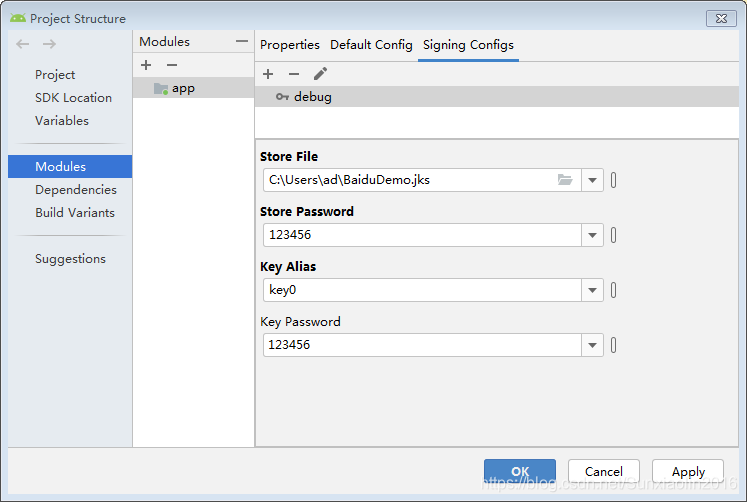
Task: Click the marker beside Key Alias field
Action: point(614,290)
